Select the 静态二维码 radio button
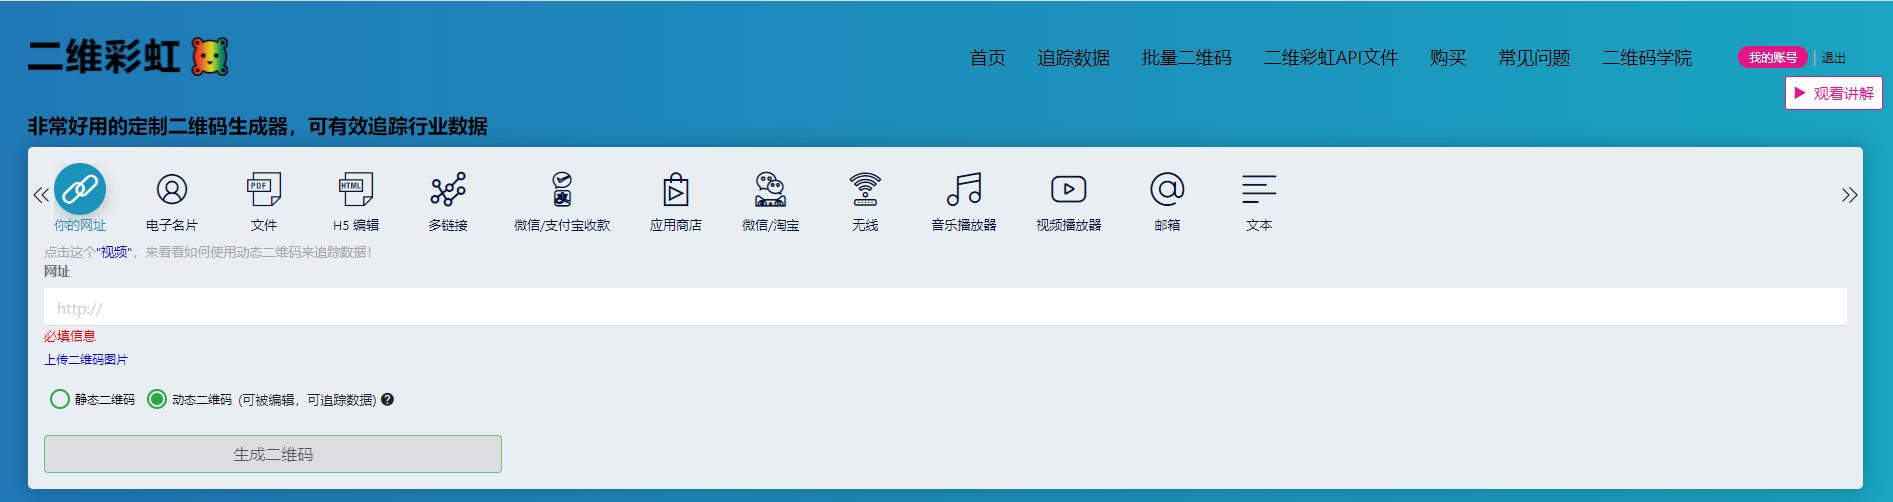The image size is (1893, 502). click(60, 399)
